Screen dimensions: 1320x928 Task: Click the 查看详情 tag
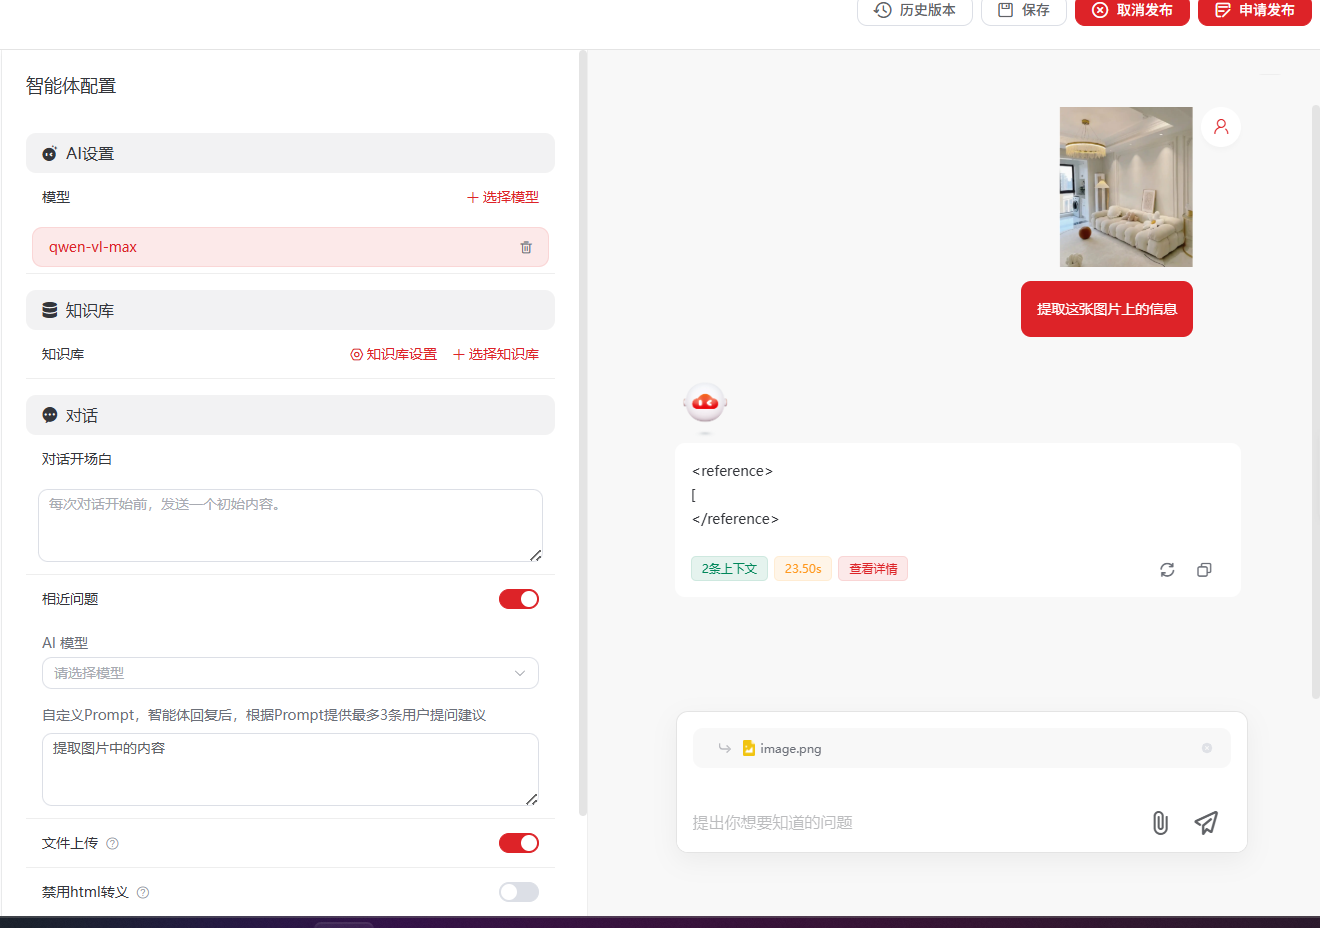coord(873,569)
